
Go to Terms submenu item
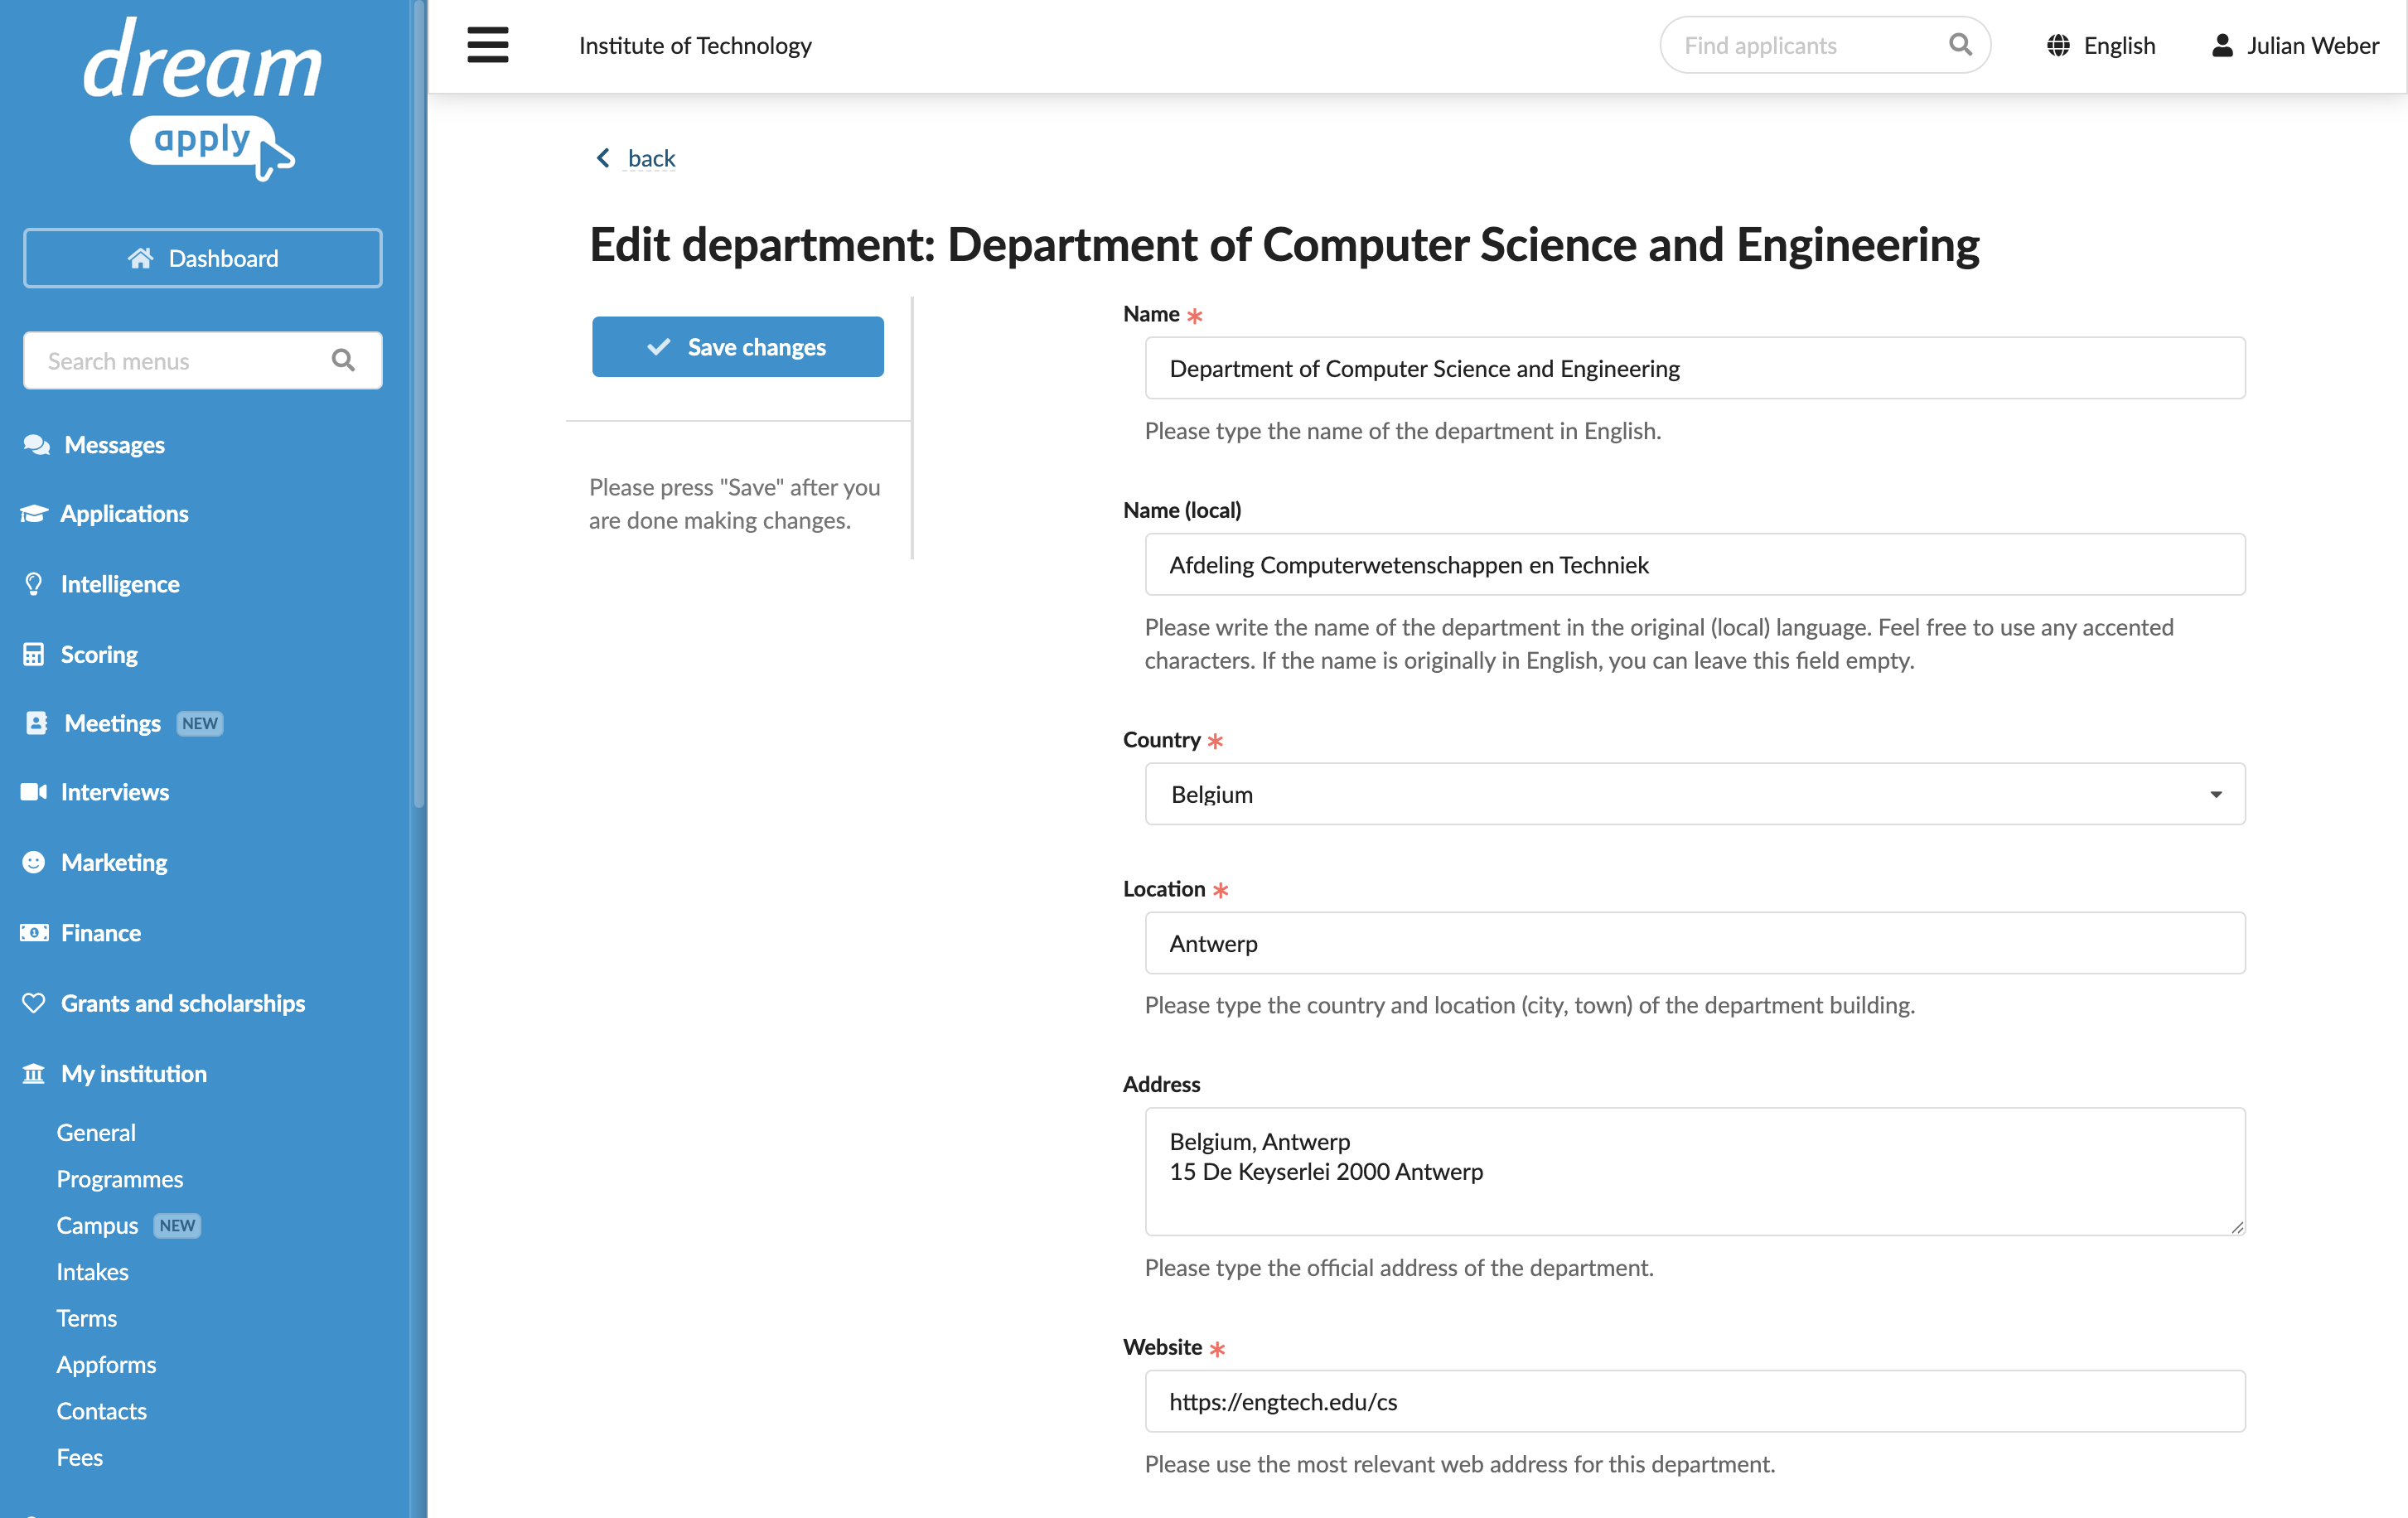coord(87,1318)
